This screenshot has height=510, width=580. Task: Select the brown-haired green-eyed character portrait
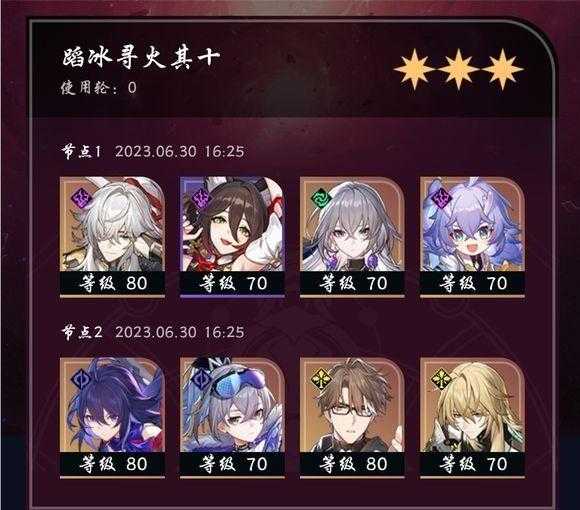[x=232, y=237]
